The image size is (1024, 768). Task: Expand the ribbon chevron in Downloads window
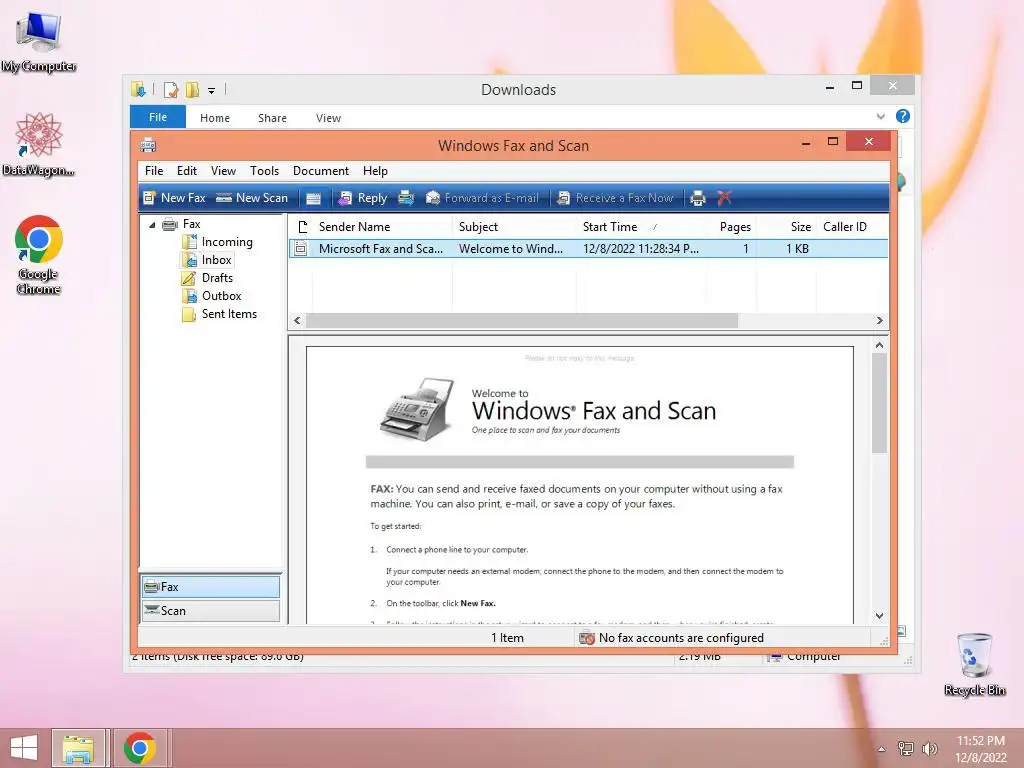coord(880,116)
